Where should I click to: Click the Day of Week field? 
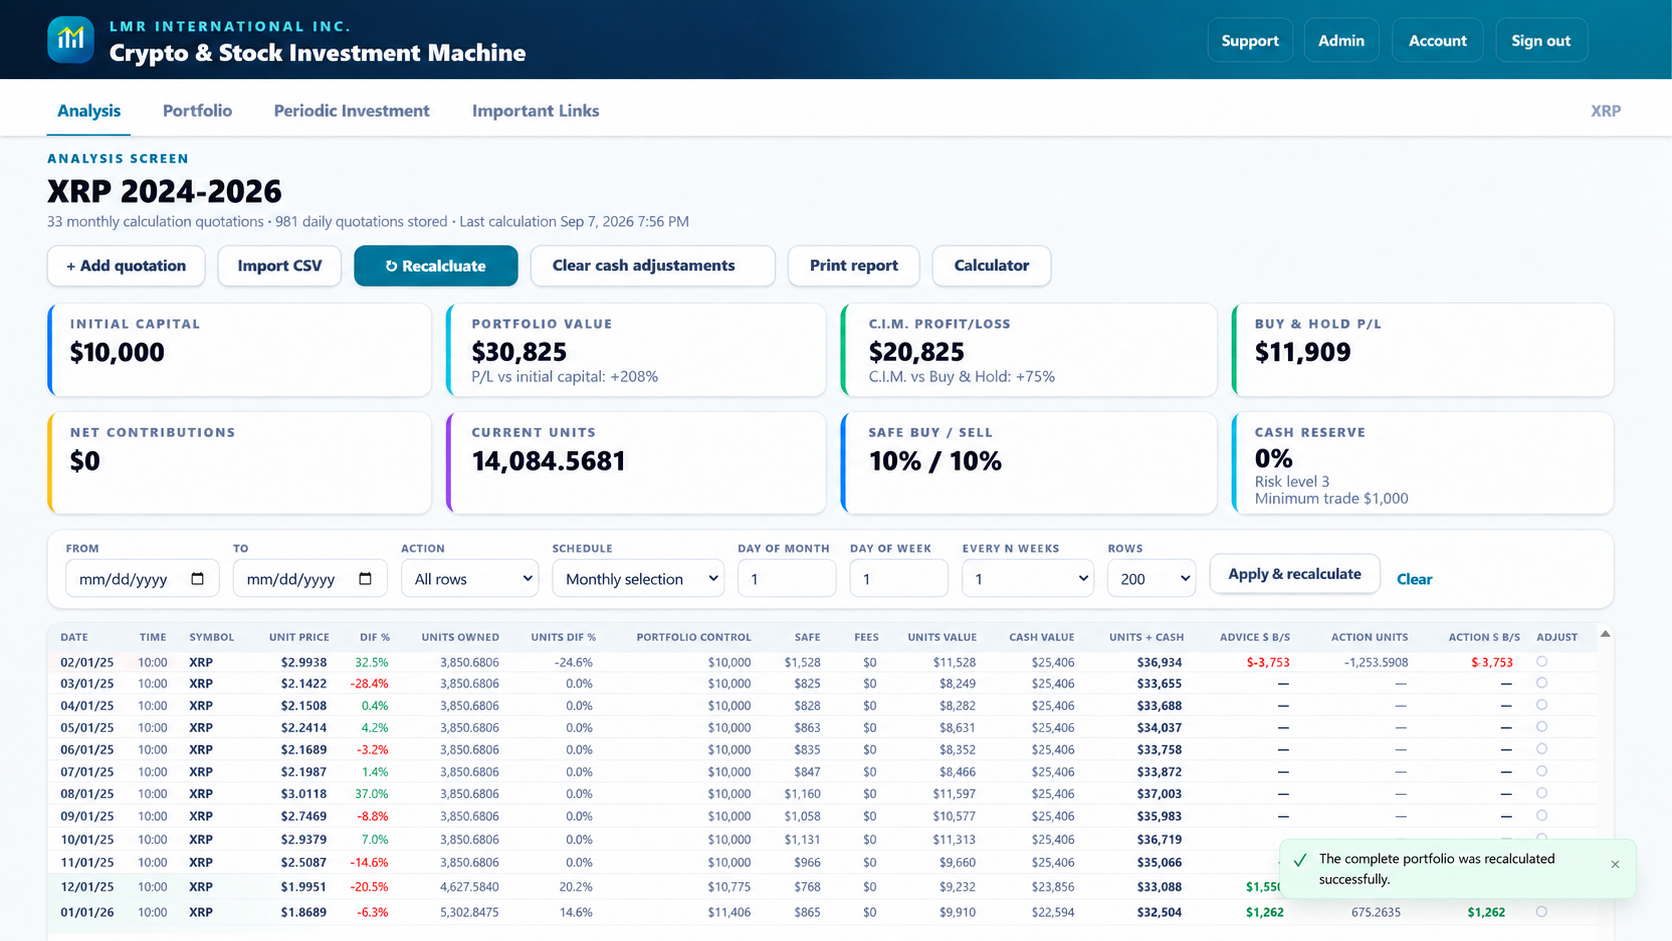[x=899, y=579]
